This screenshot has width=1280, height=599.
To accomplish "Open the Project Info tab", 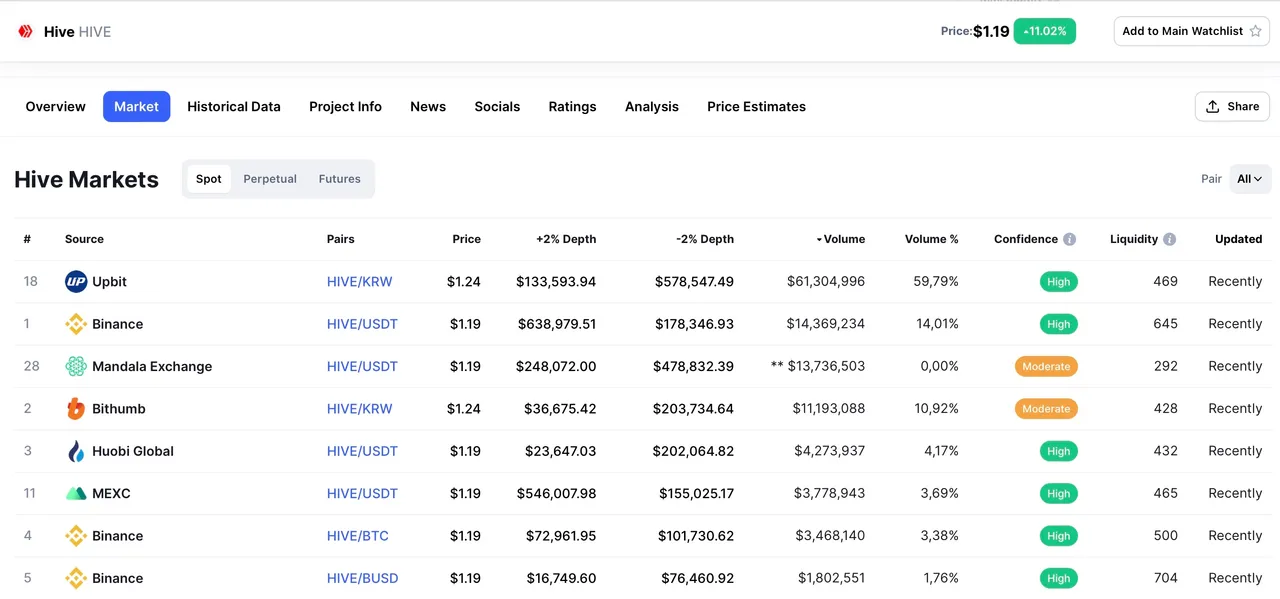I will point(345,106).
